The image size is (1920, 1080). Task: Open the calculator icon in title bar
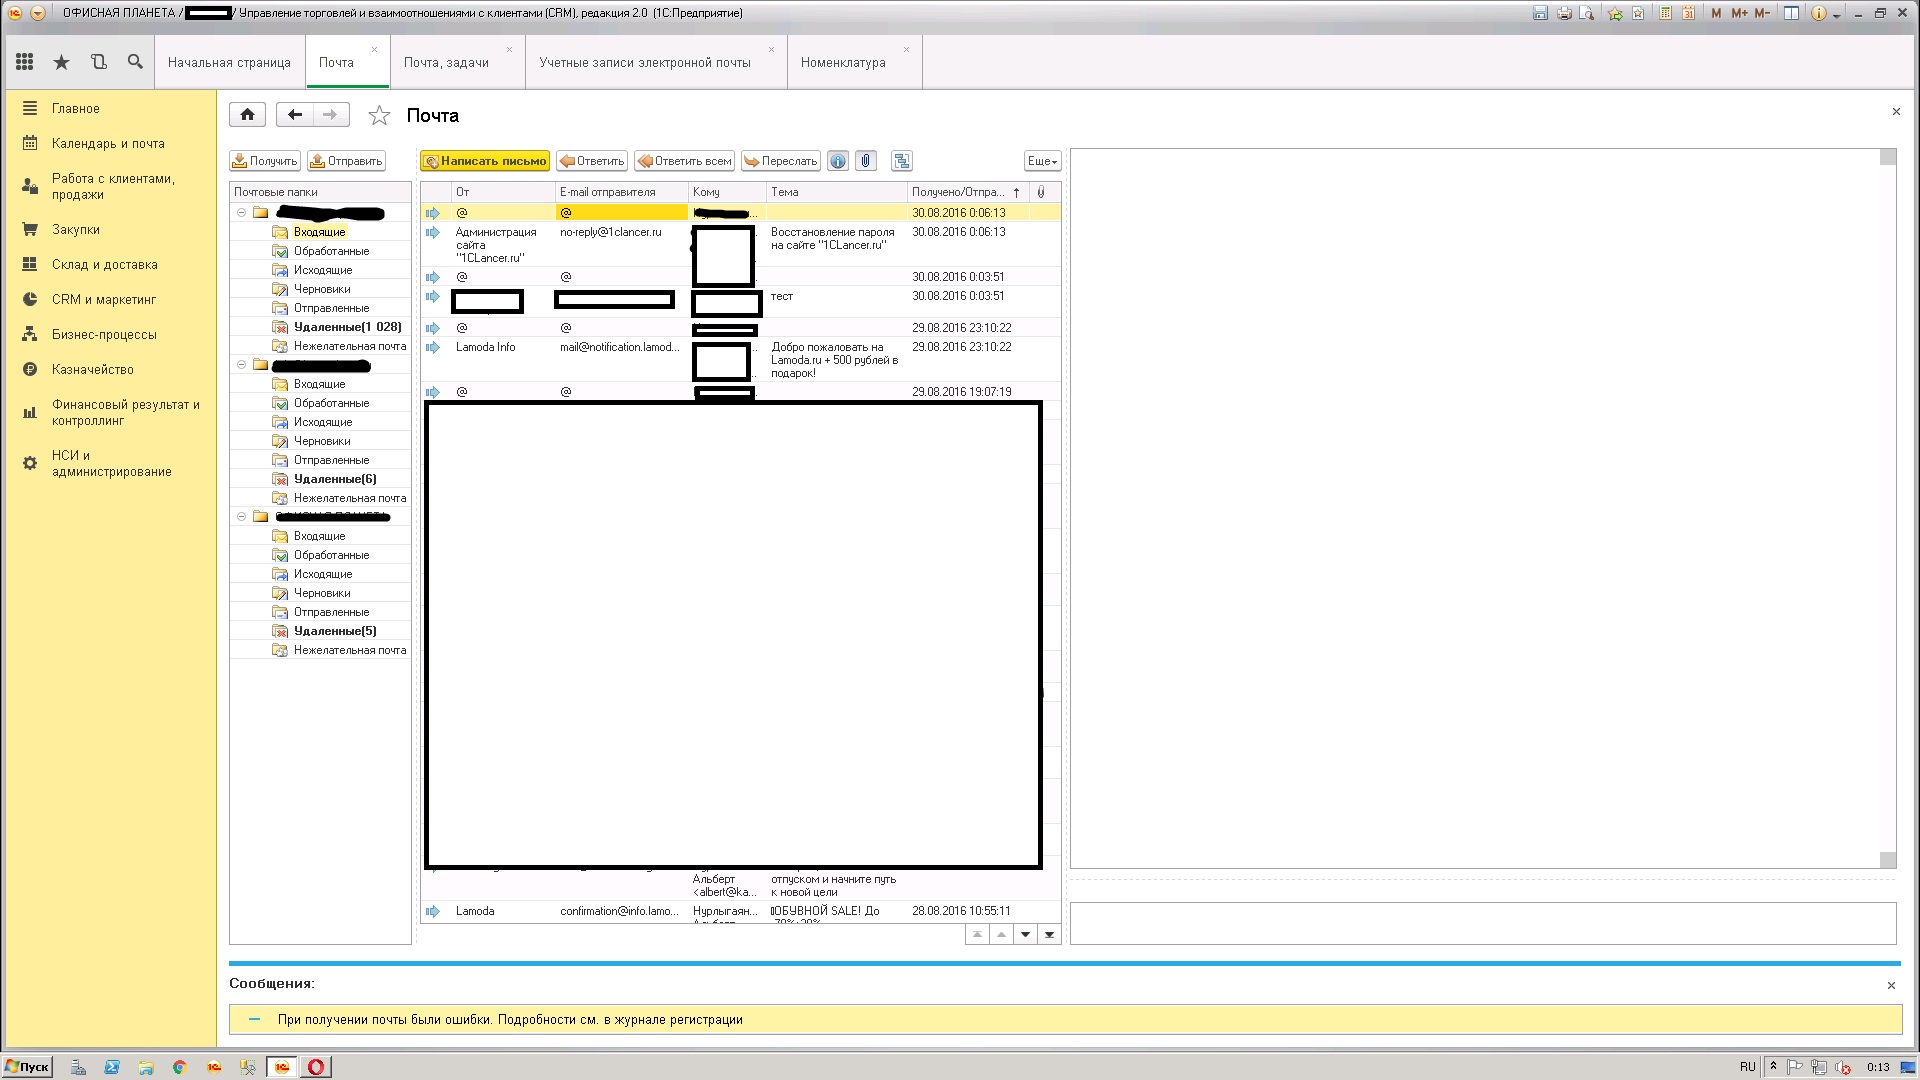pyautogui.click(x=1665, y=13)
